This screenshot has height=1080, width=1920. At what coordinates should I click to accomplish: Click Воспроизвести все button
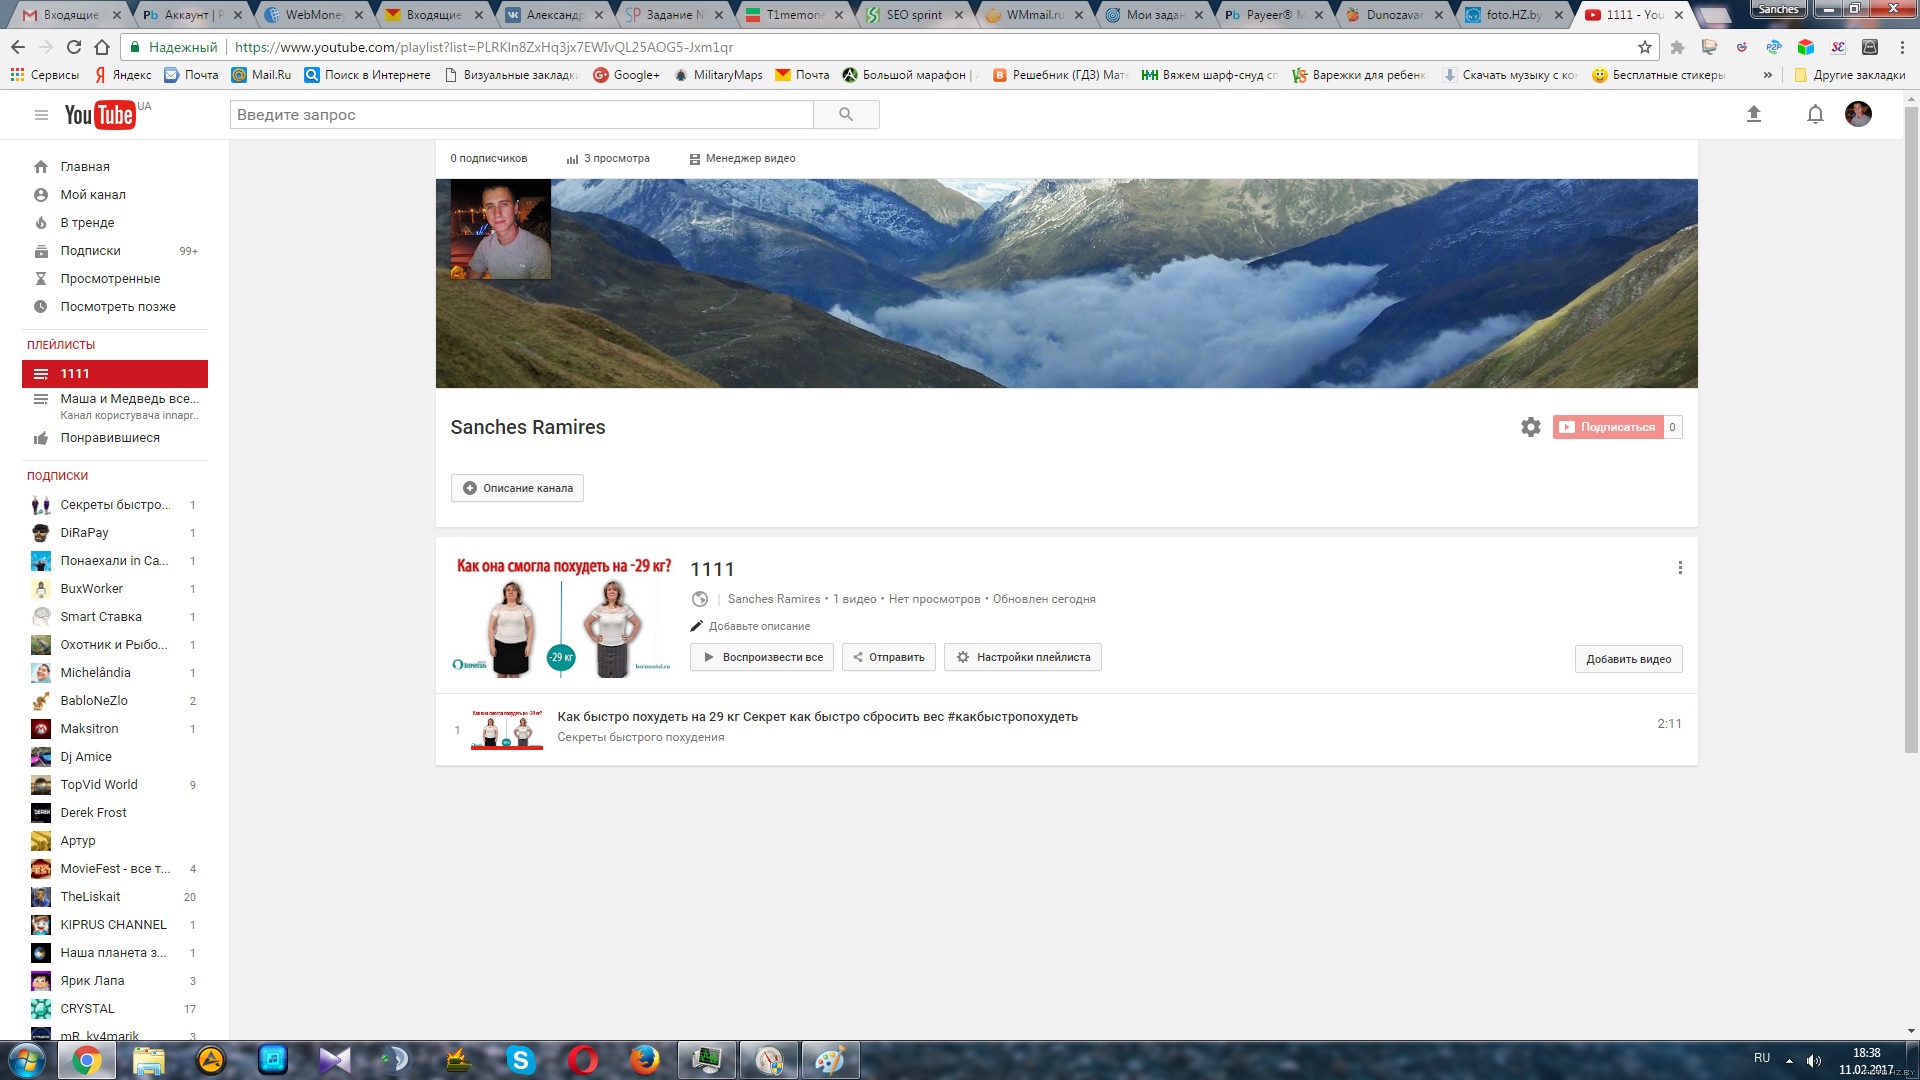click(762, 657)
